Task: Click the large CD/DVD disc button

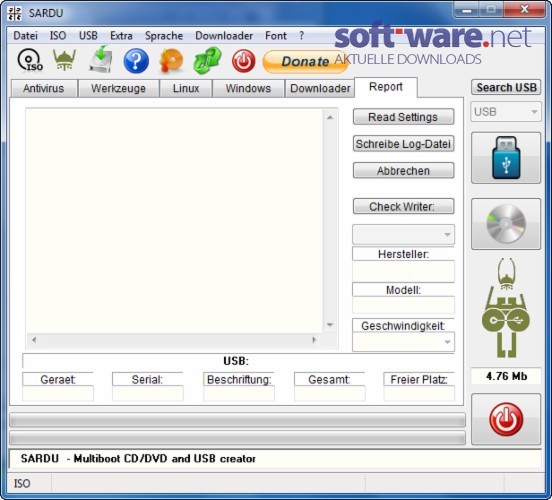Action: (x=506, y=224)
